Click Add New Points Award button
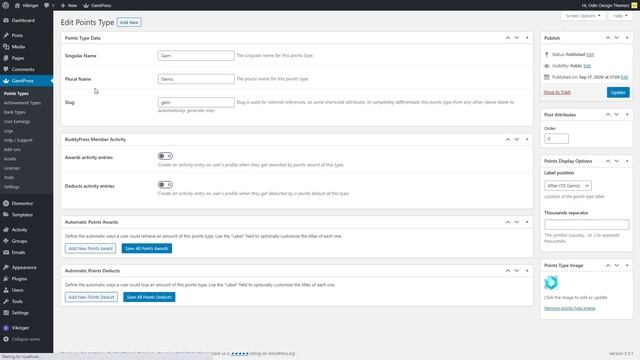Image resolution: width=640 pixels, height=360 pixels. [90, 248]
